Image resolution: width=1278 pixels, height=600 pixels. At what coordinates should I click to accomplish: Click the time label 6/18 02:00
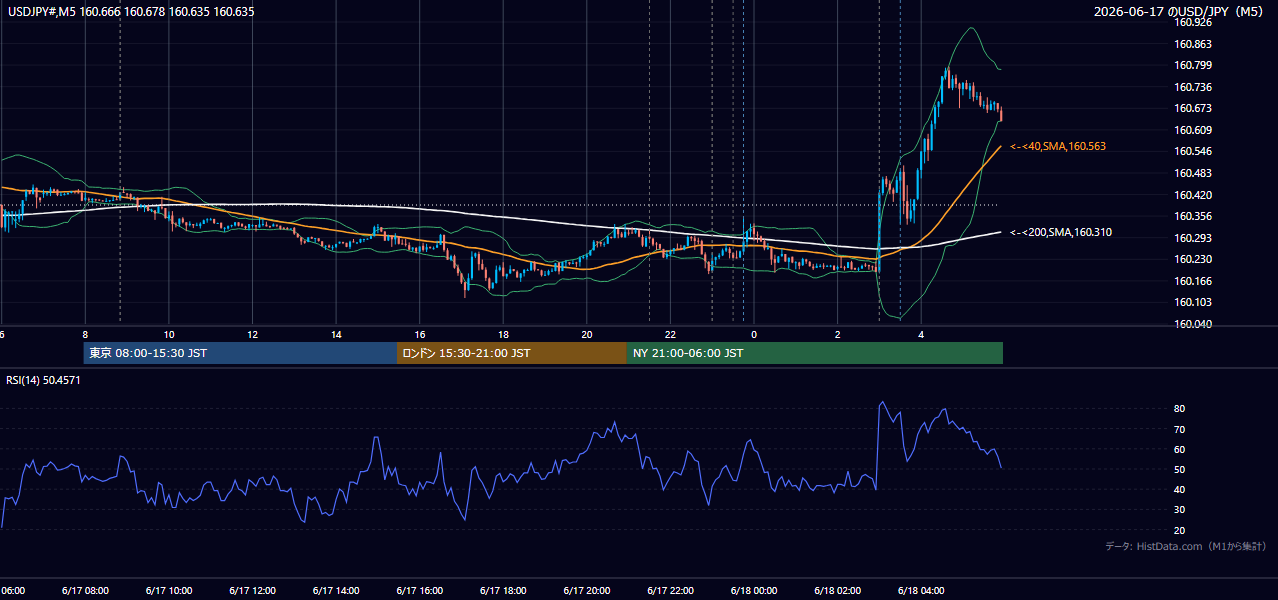click(837, 591)
